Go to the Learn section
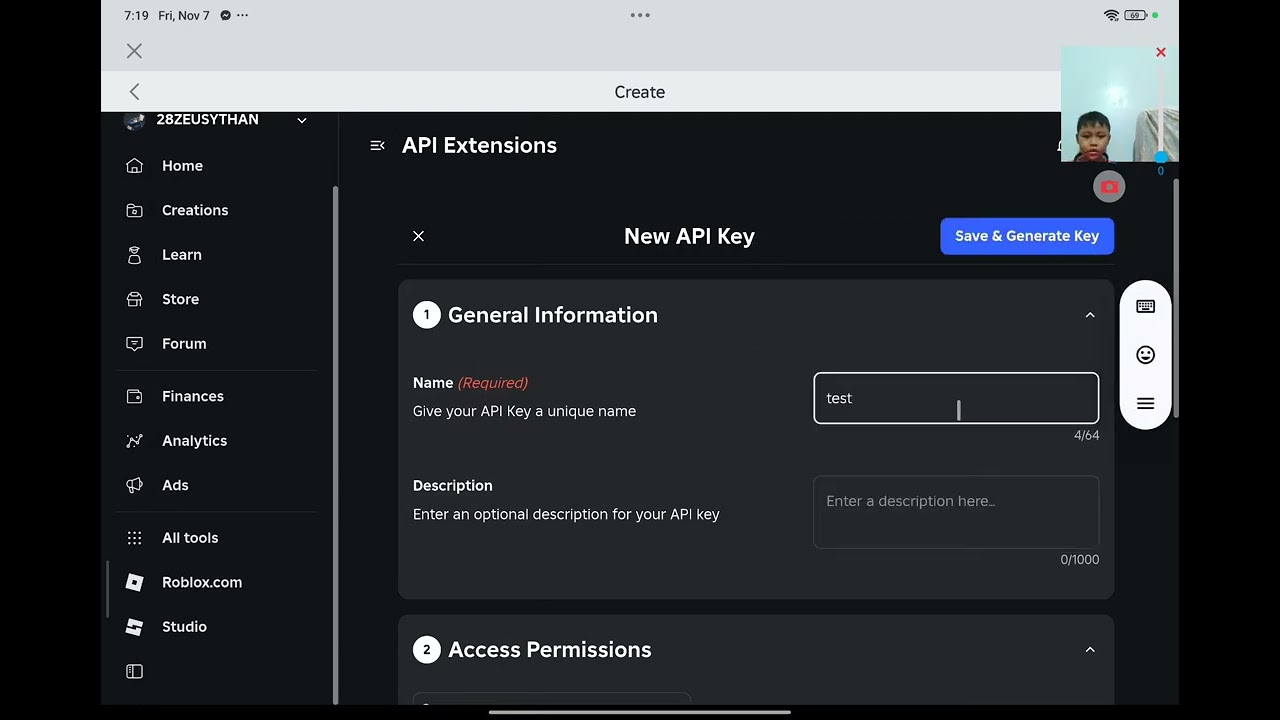Image resolution: width=1280 pixels, height=720 pixels. (x=182, y=255)
